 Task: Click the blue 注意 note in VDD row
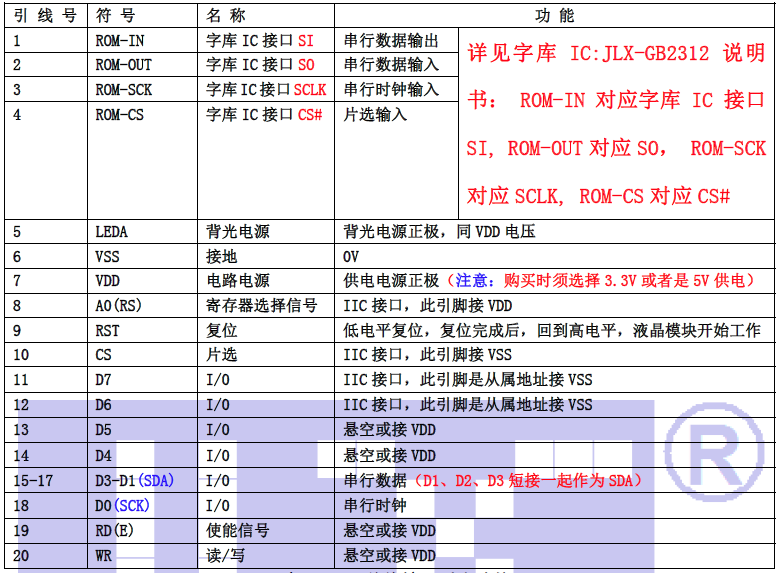point(472,281)
